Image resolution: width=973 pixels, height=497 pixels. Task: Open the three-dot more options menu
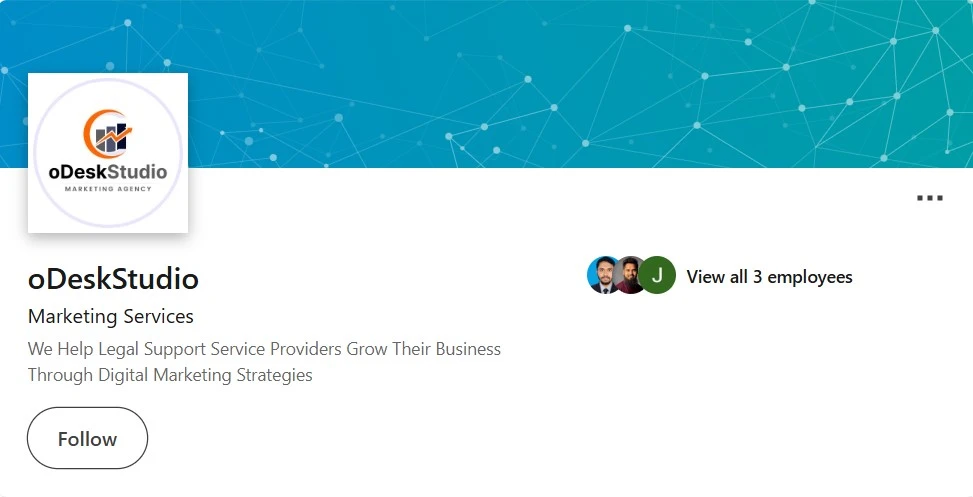tap(930, 198)
